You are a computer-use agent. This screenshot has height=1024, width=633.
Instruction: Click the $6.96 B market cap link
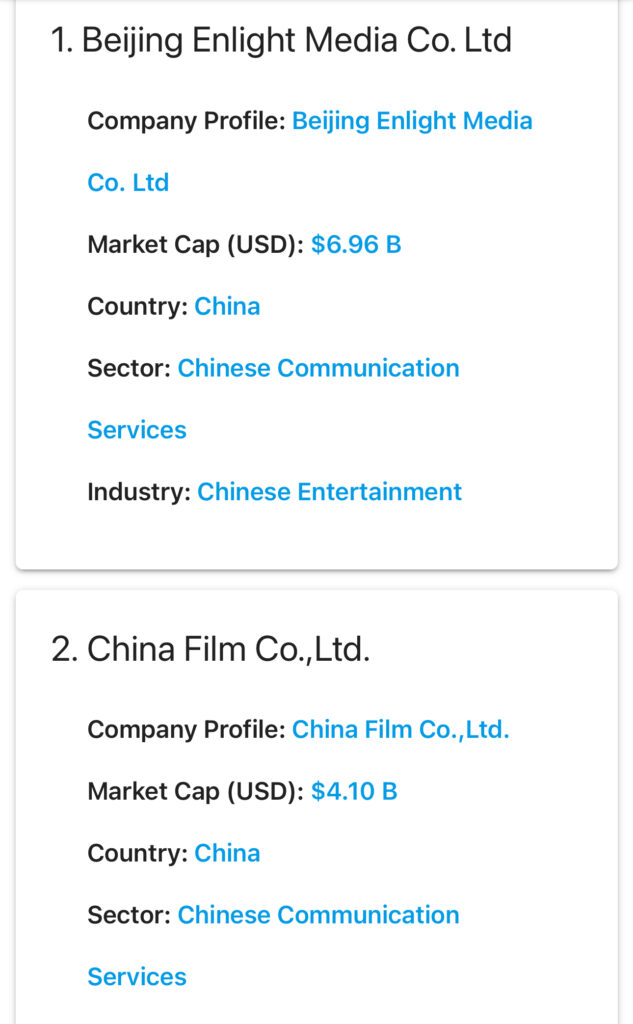(356, 245)
